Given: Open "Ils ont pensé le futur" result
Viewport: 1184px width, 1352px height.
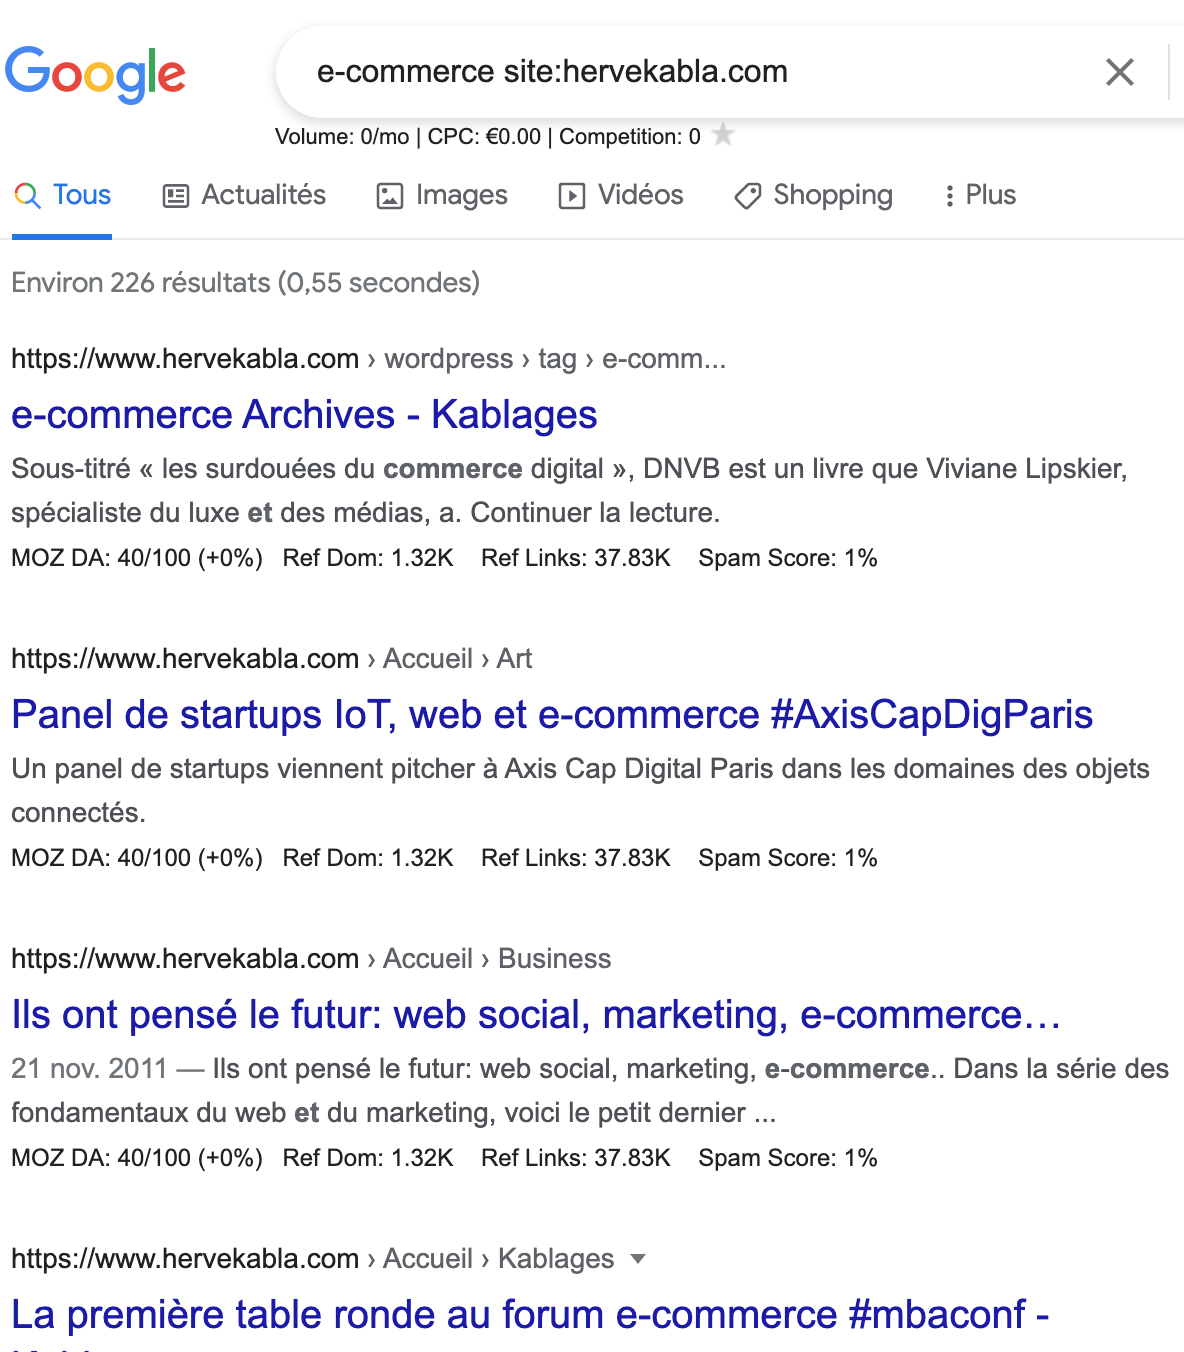Looking at the screenshot, I should click(536, 1014).
